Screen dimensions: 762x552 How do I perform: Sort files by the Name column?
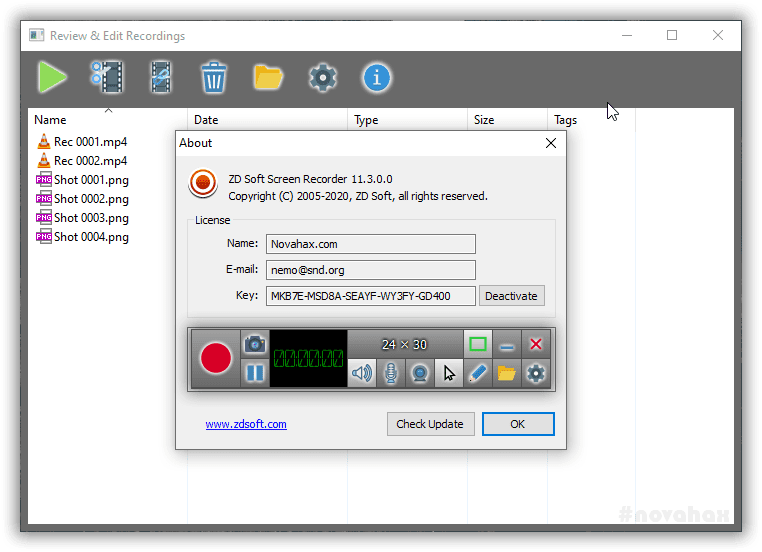[x=50, y=120]
